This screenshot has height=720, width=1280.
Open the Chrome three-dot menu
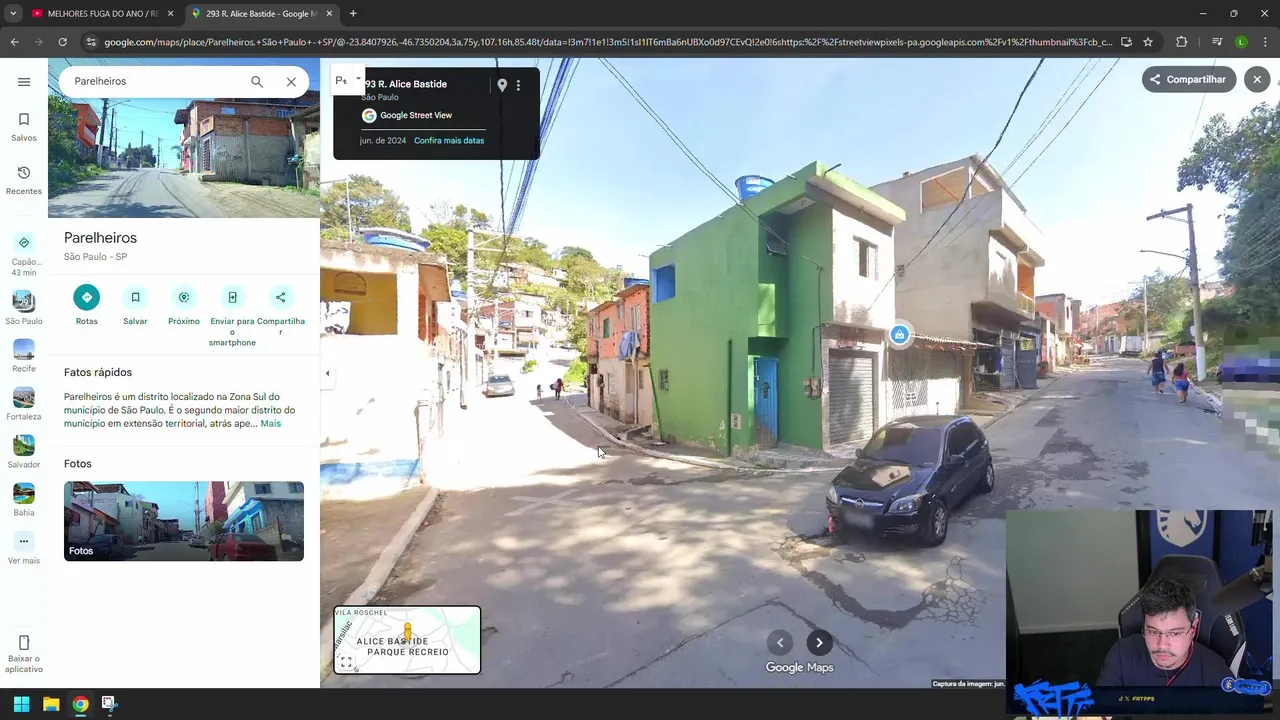[x=1266, y=42]
